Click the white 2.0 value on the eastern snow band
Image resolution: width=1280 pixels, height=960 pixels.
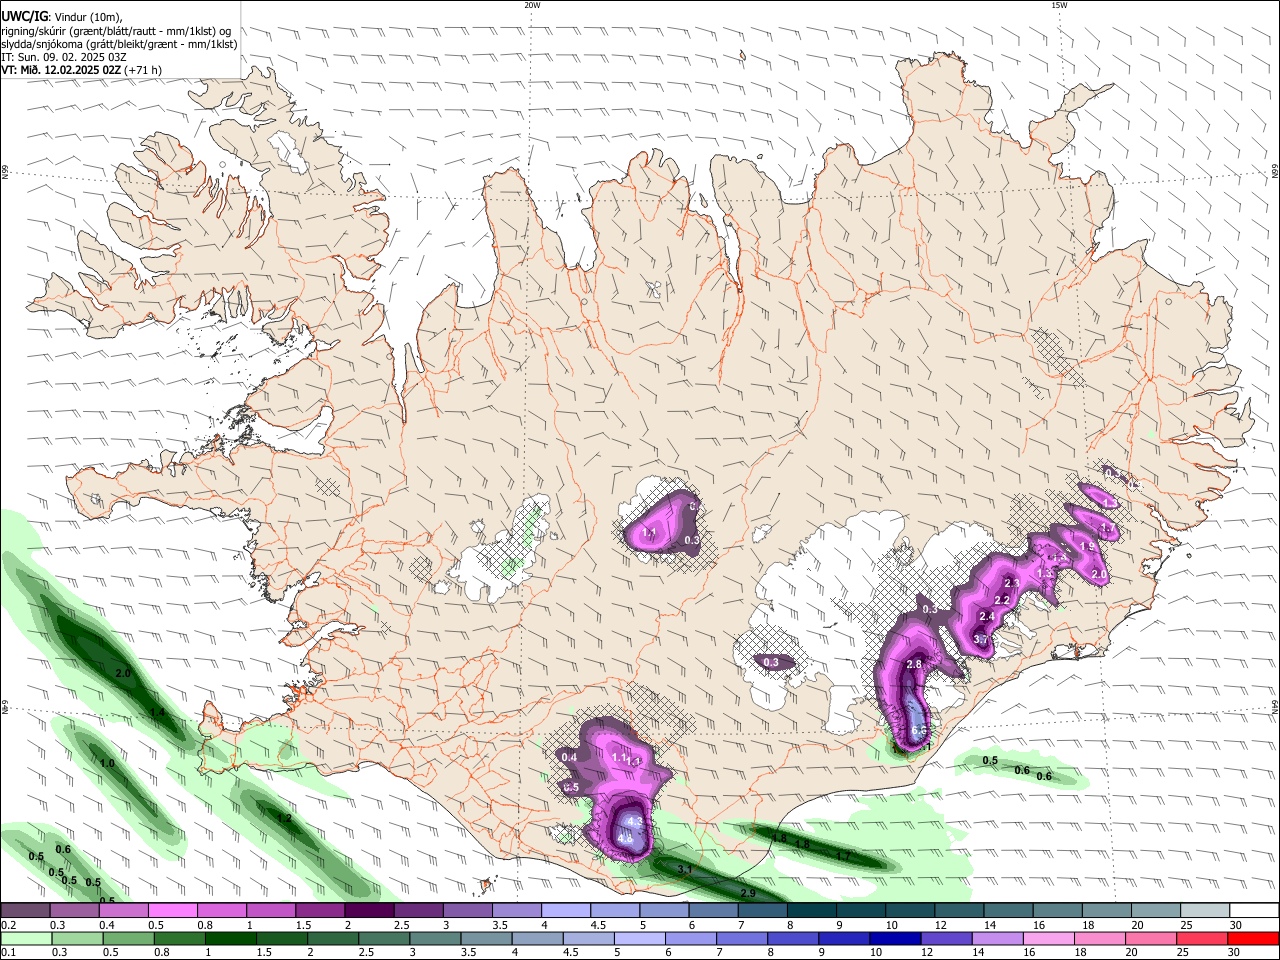coord(1098,575)
